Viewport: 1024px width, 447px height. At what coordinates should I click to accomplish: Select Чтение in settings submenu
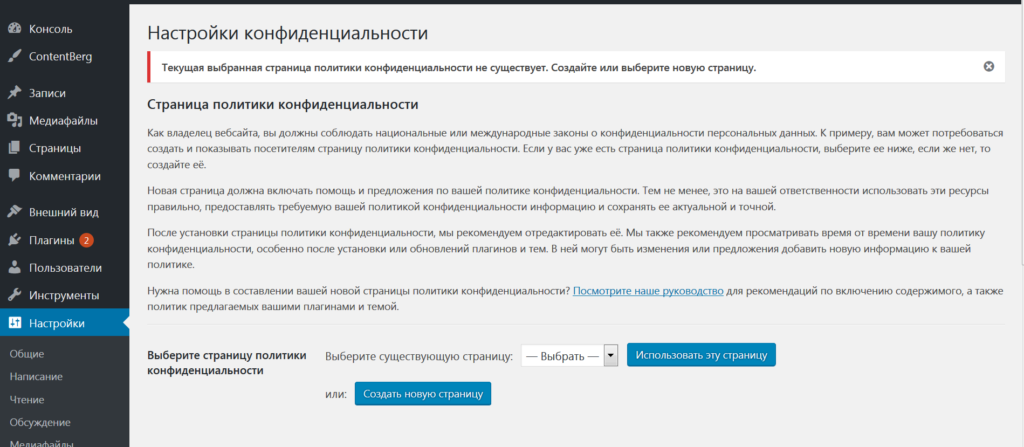pyautogui.click(x=27, y=400)
